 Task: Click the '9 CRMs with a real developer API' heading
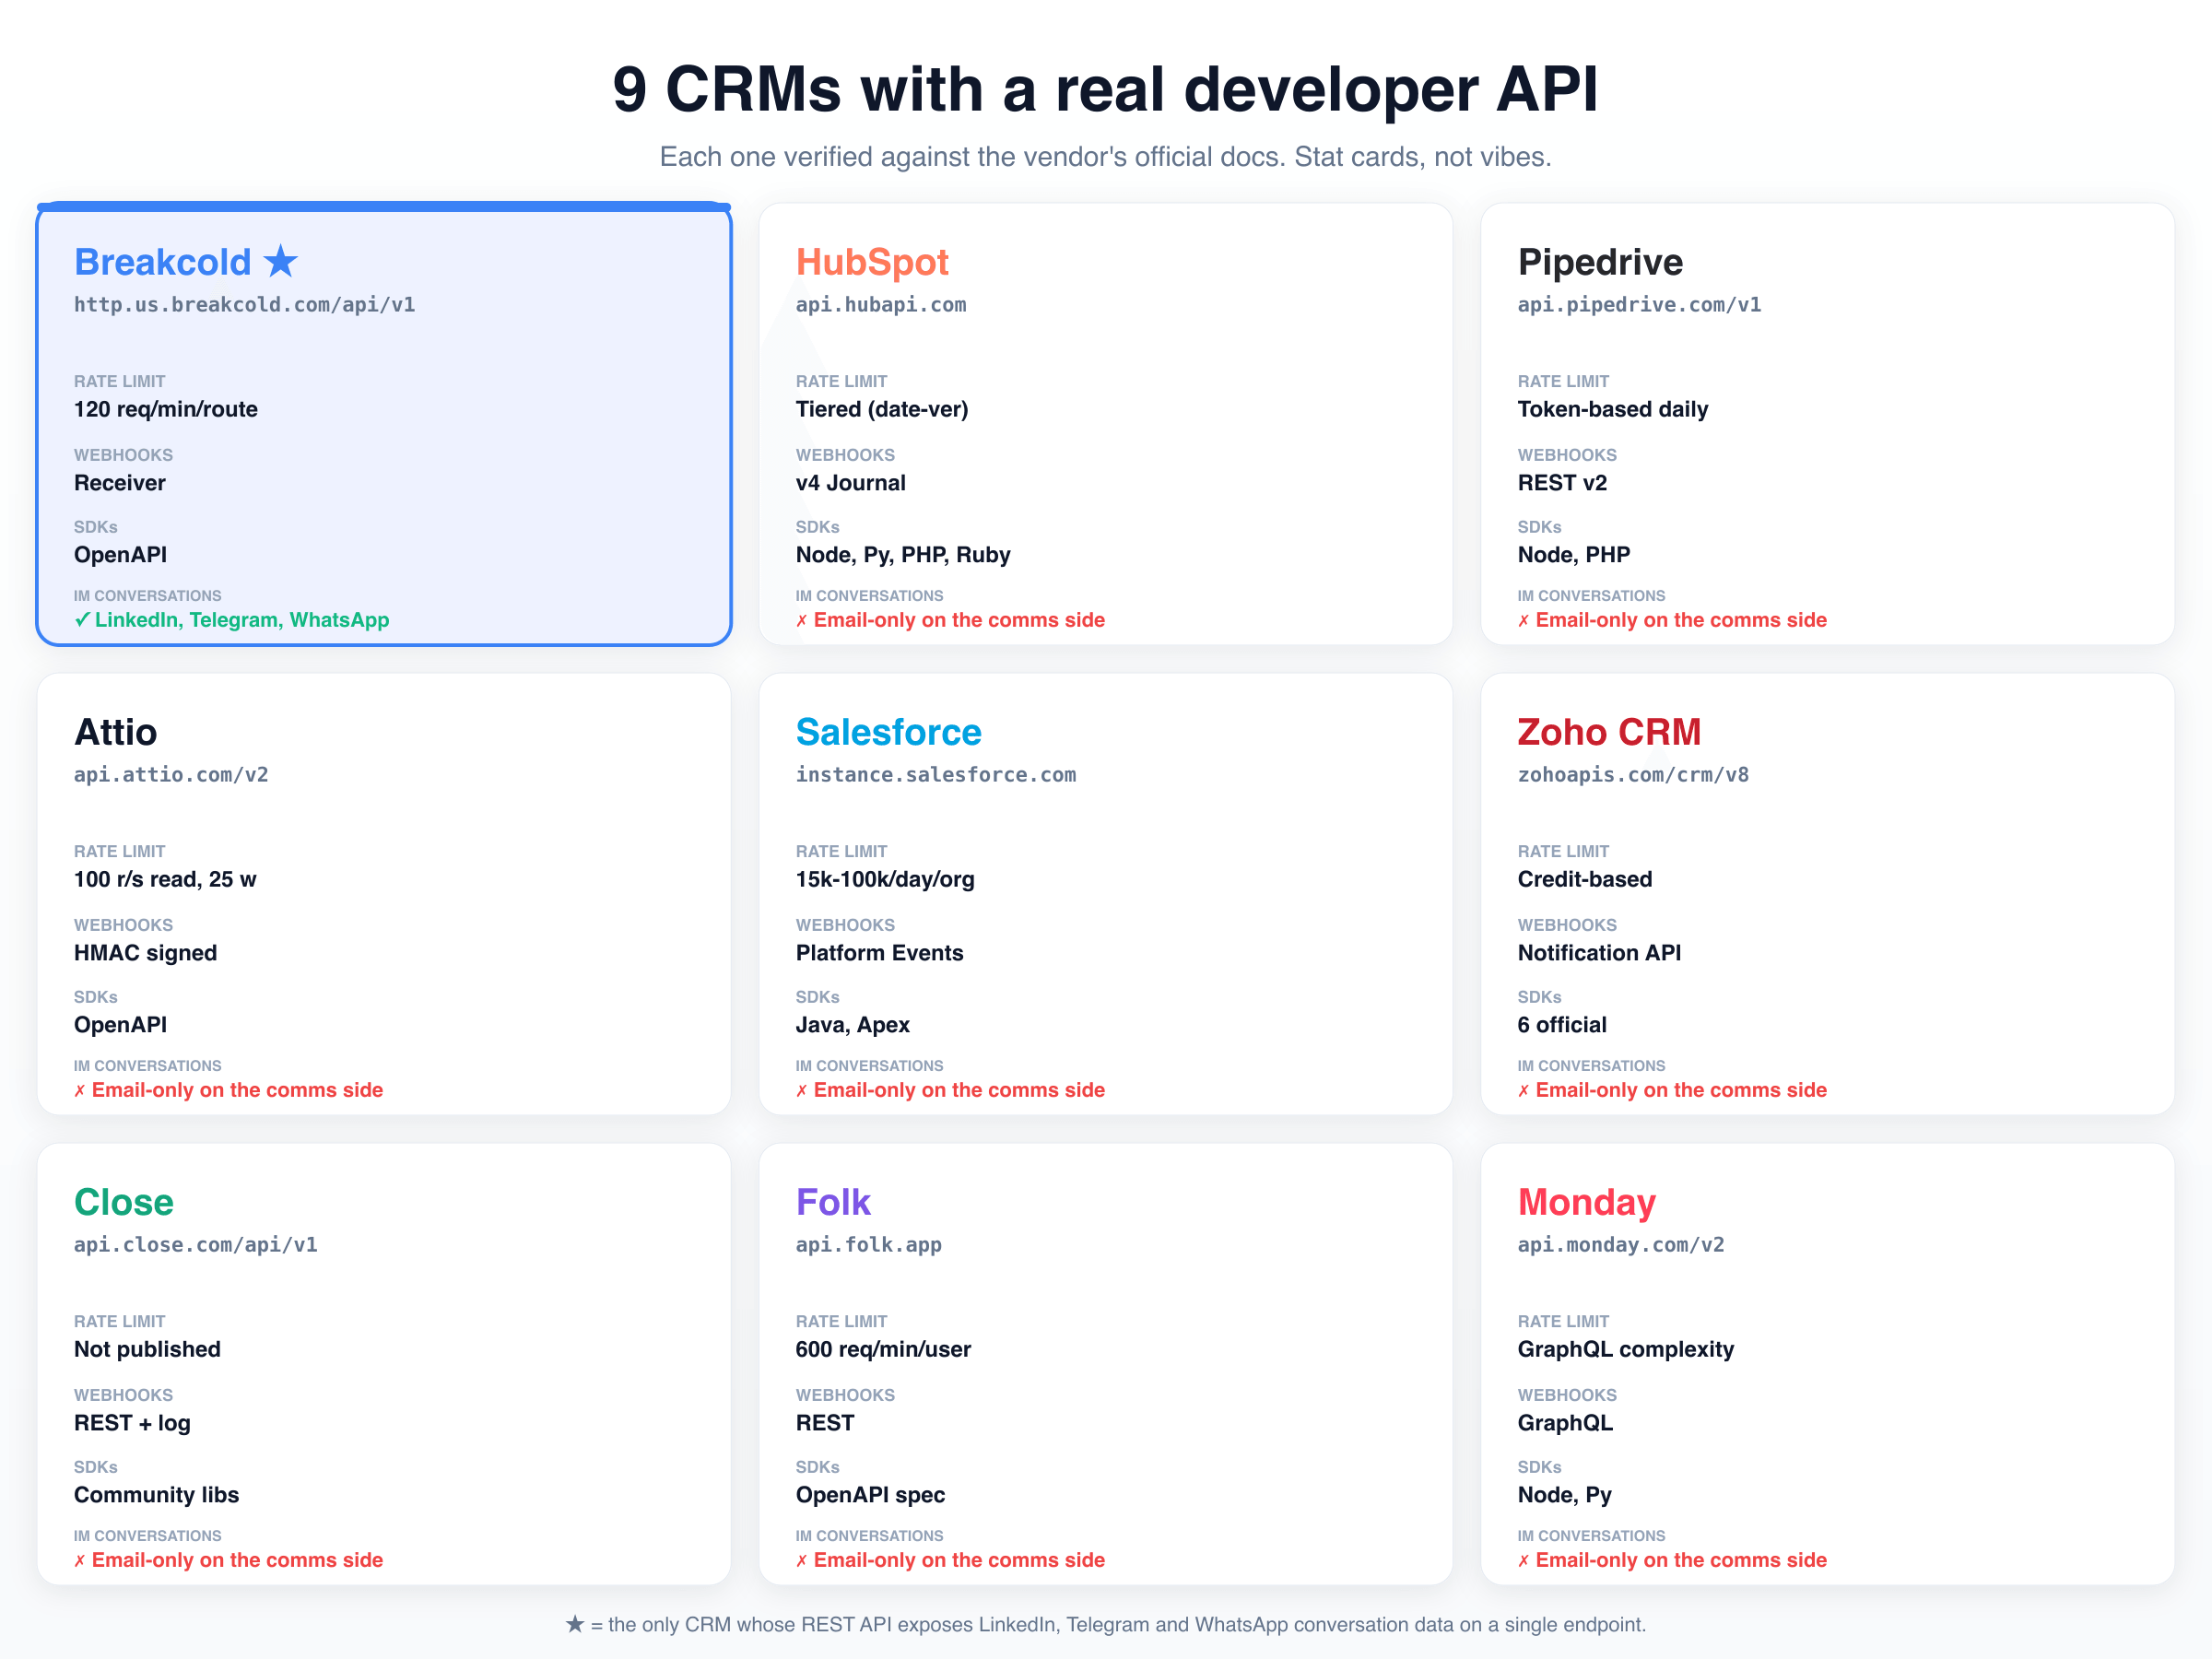(1106, 89)
